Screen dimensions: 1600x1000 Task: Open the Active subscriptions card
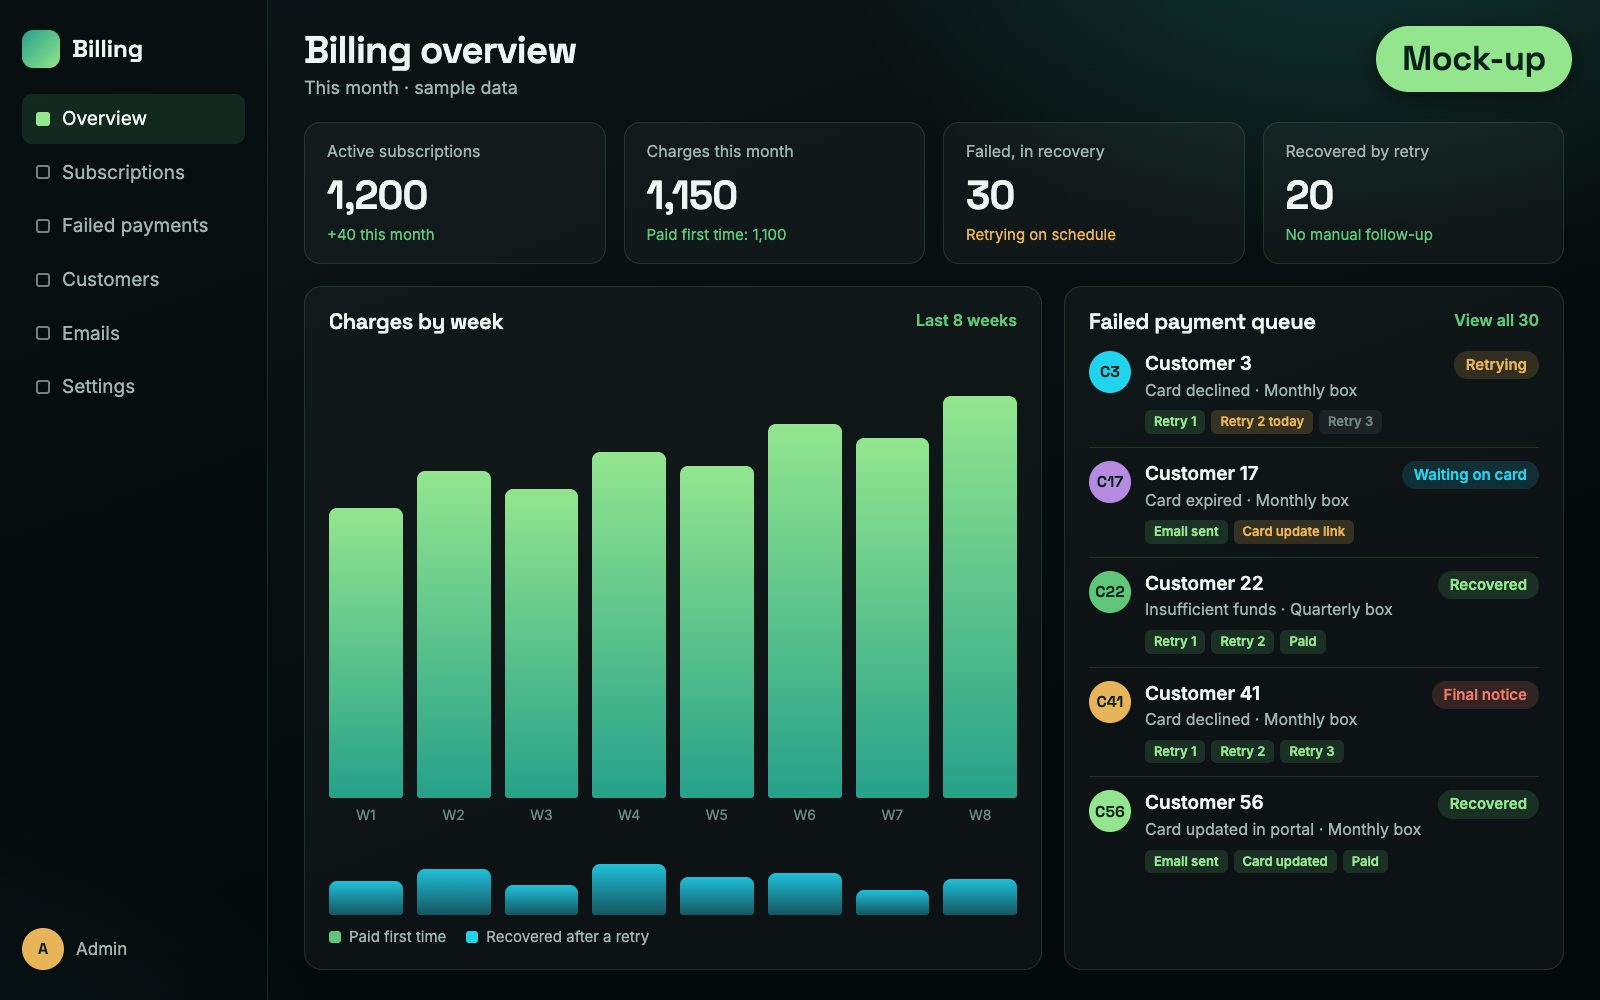455,193
